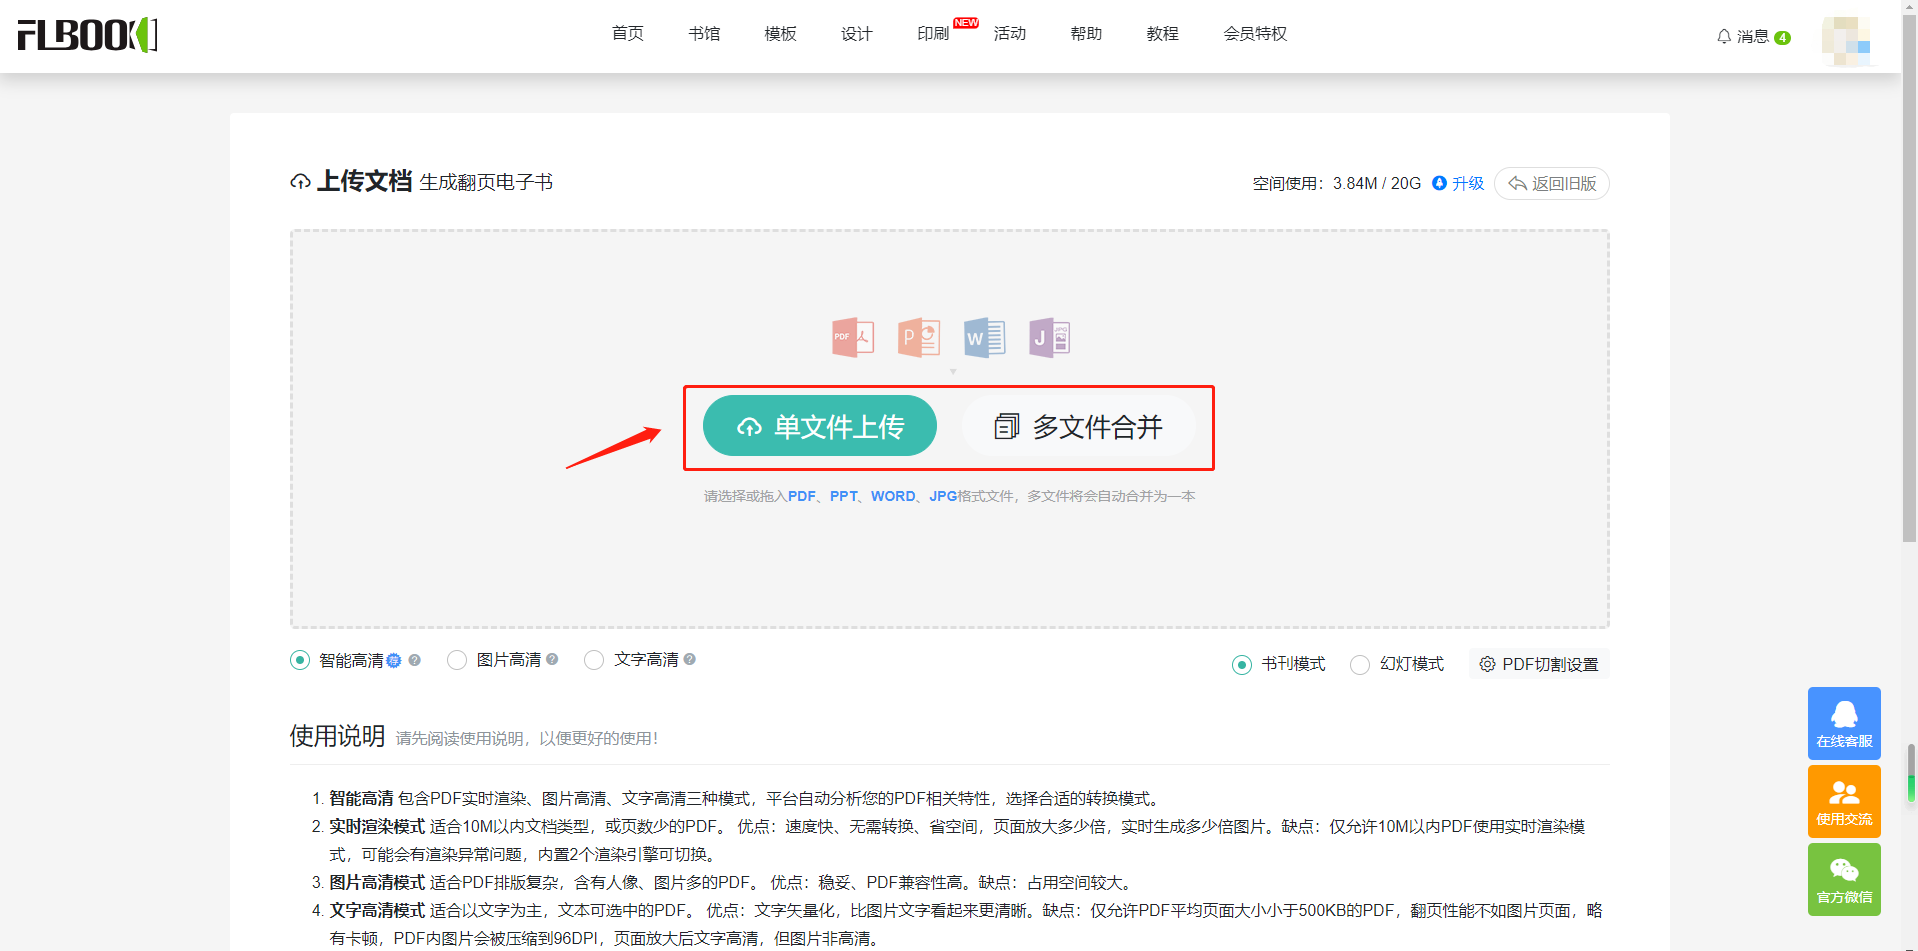This screenshot has height=951, width=1918.
Task: Go to 首页 in top navigation
Action: click(x=628, y=34)
